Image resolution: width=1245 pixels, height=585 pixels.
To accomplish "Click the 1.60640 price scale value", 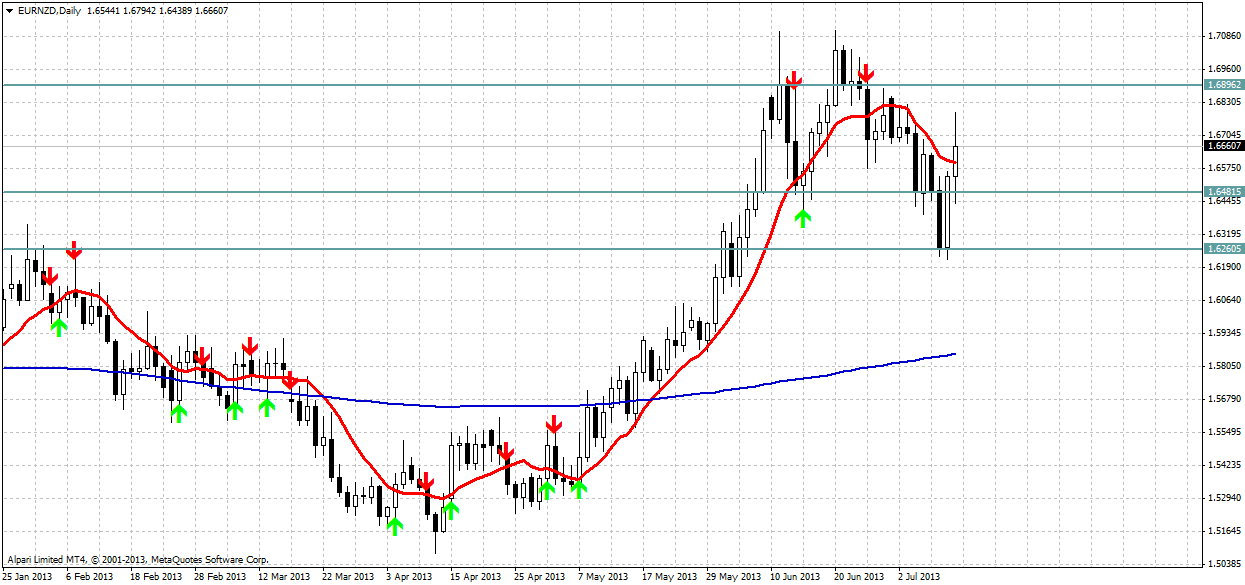I will click(1224, 300).
